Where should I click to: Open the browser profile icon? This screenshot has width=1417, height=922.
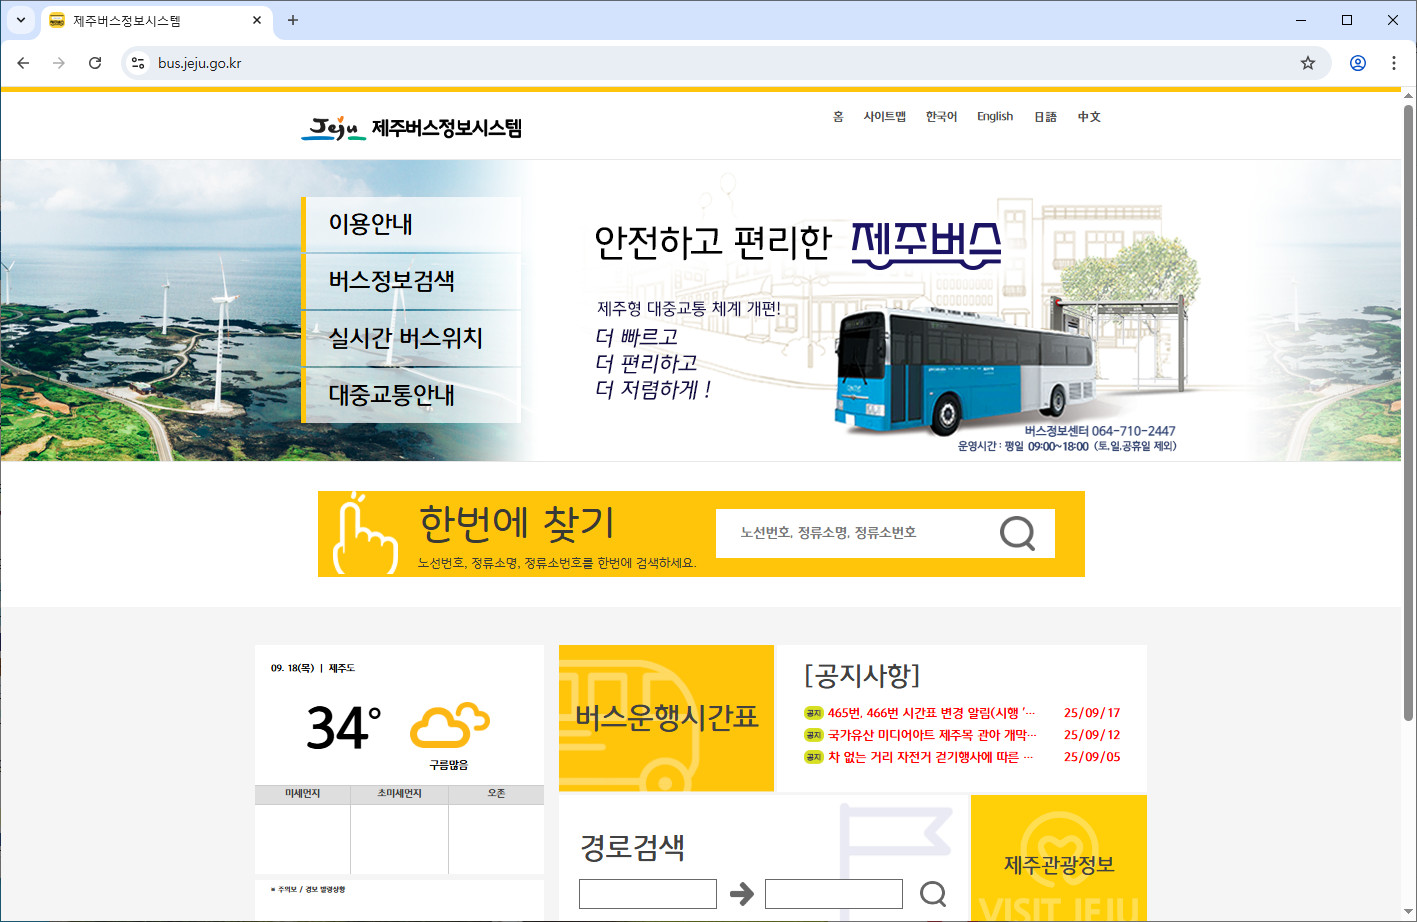[1358, 63]
